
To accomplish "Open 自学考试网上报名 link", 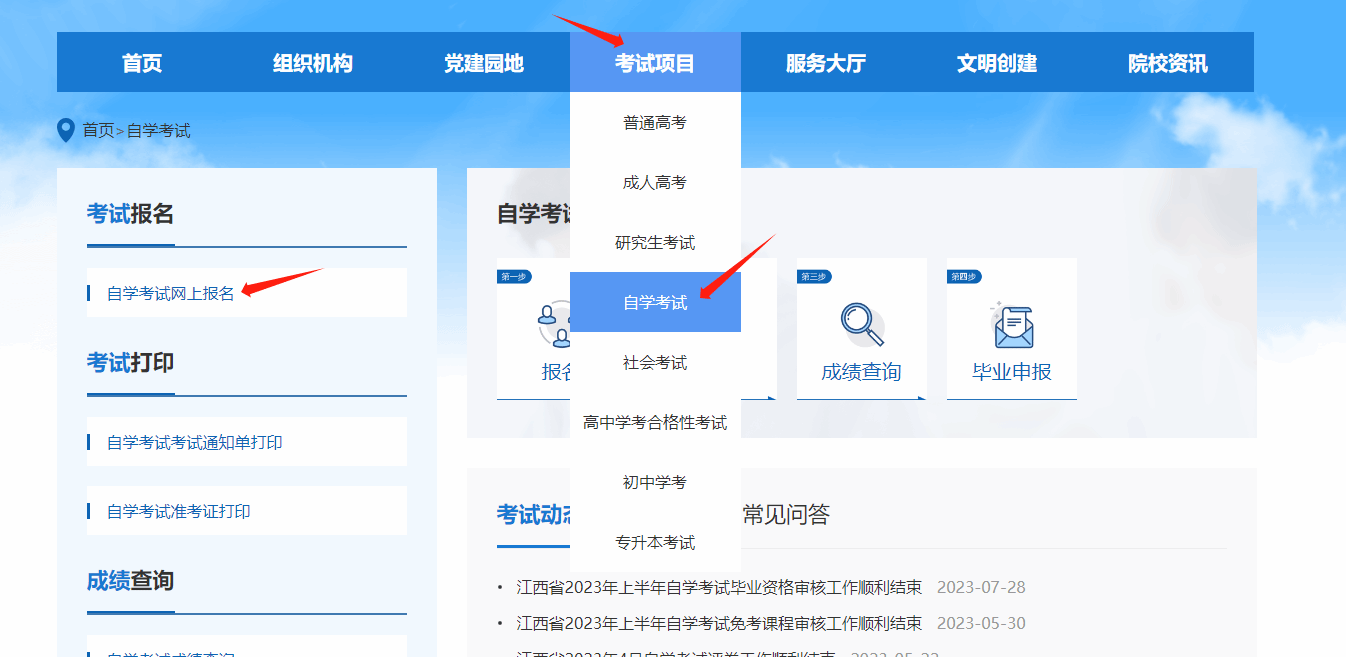I will [171, 293].
